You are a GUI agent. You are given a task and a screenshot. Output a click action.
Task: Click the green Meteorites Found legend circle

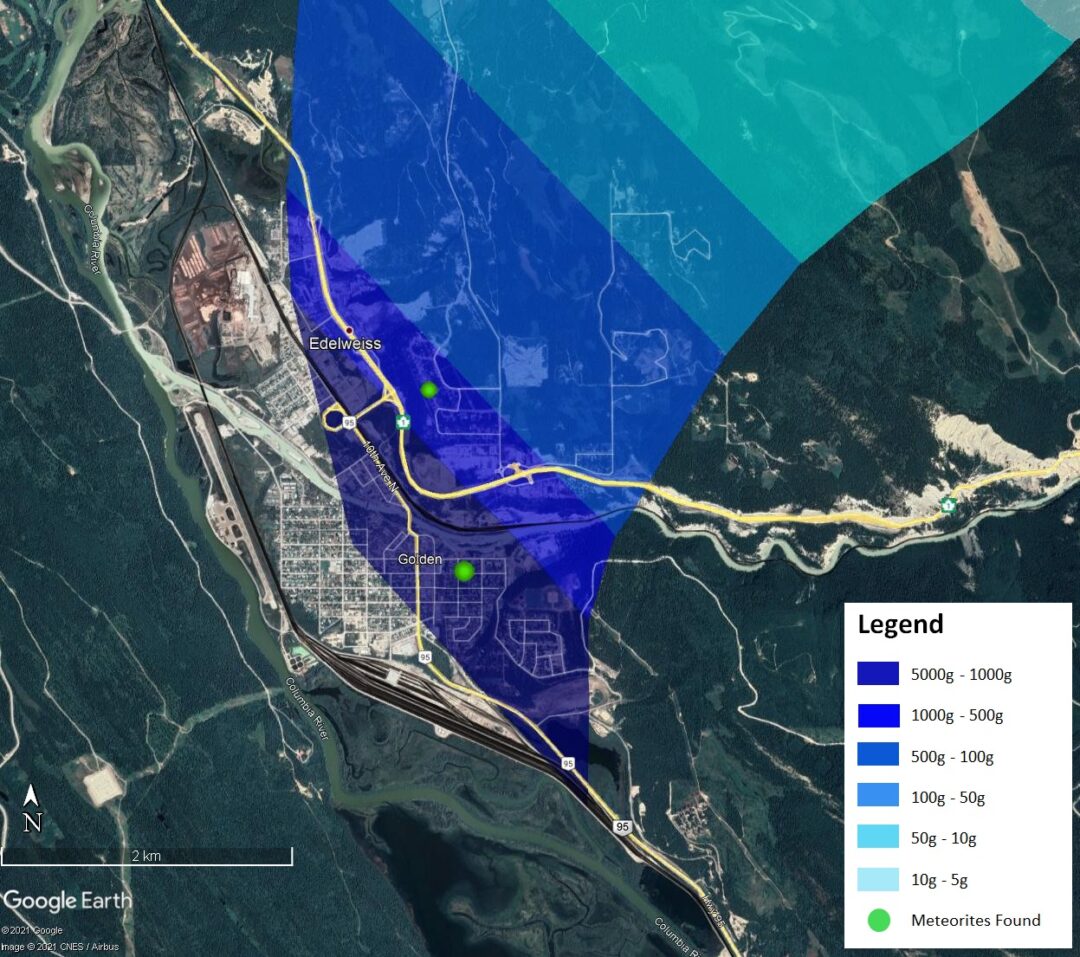878,920
